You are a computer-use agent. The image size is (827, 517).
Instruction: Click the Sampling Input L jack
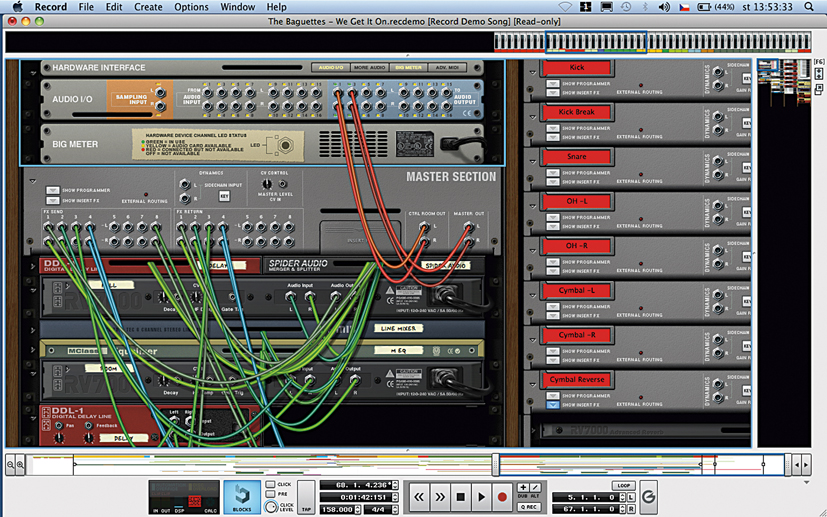[x=160, y=93]
